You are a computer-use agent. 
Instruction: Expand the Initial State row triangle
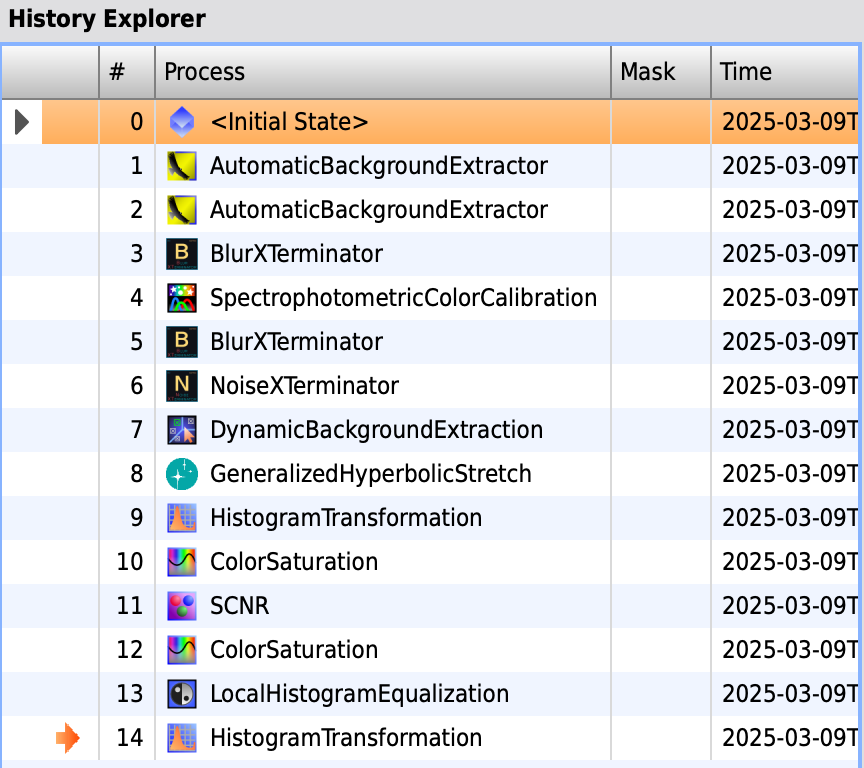[x=21, y=122]
